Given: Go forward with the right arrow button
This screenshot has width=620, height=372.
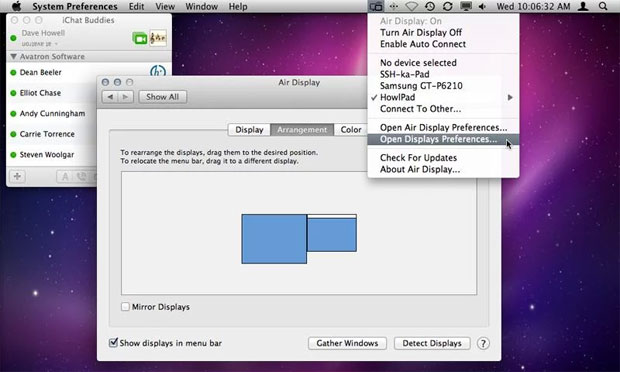Looking at the screenshot, I should coord(125,97).
